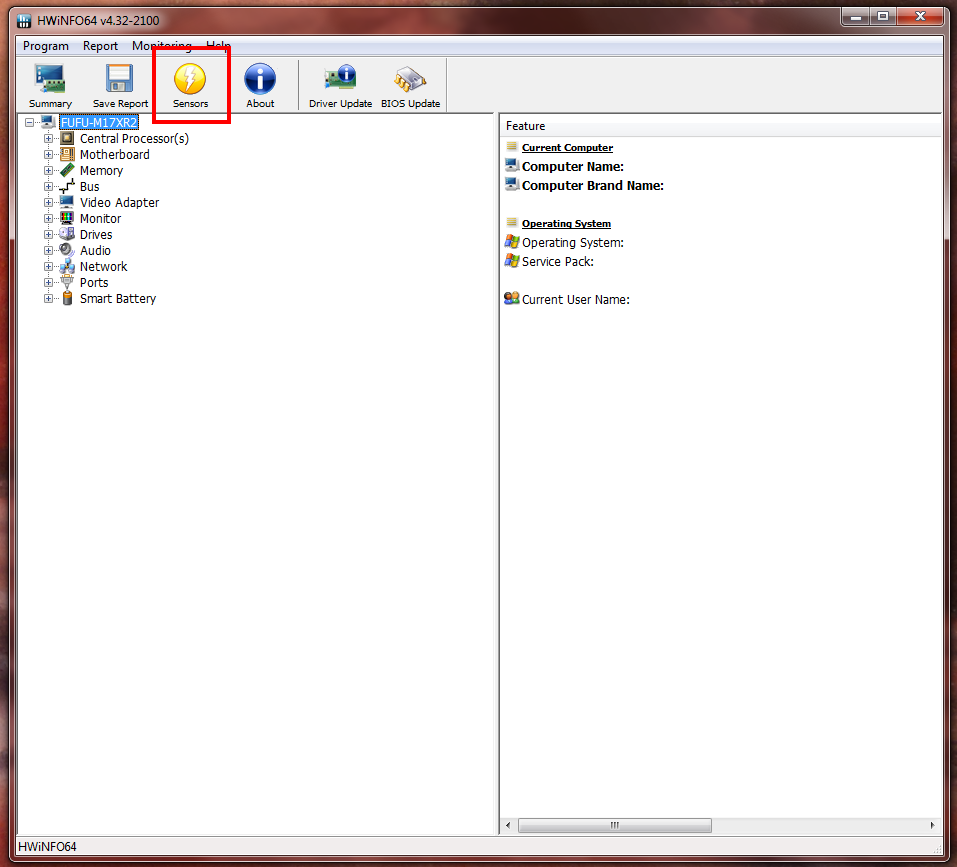Select the Network tree item
The image size is (957, 867).
click(104, 267)
